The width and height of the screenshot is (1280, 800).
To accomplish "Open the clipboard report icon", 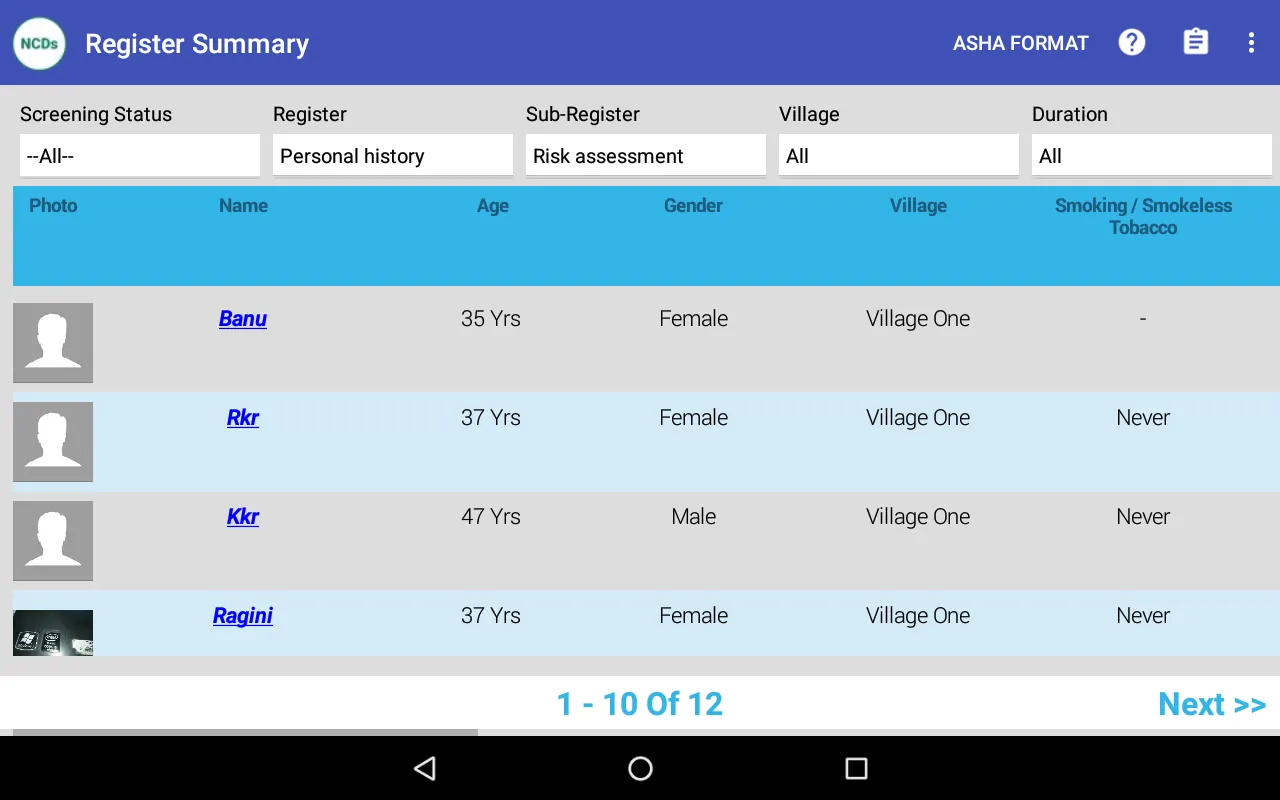I will pyautogui.click(x=1195, y=42).
